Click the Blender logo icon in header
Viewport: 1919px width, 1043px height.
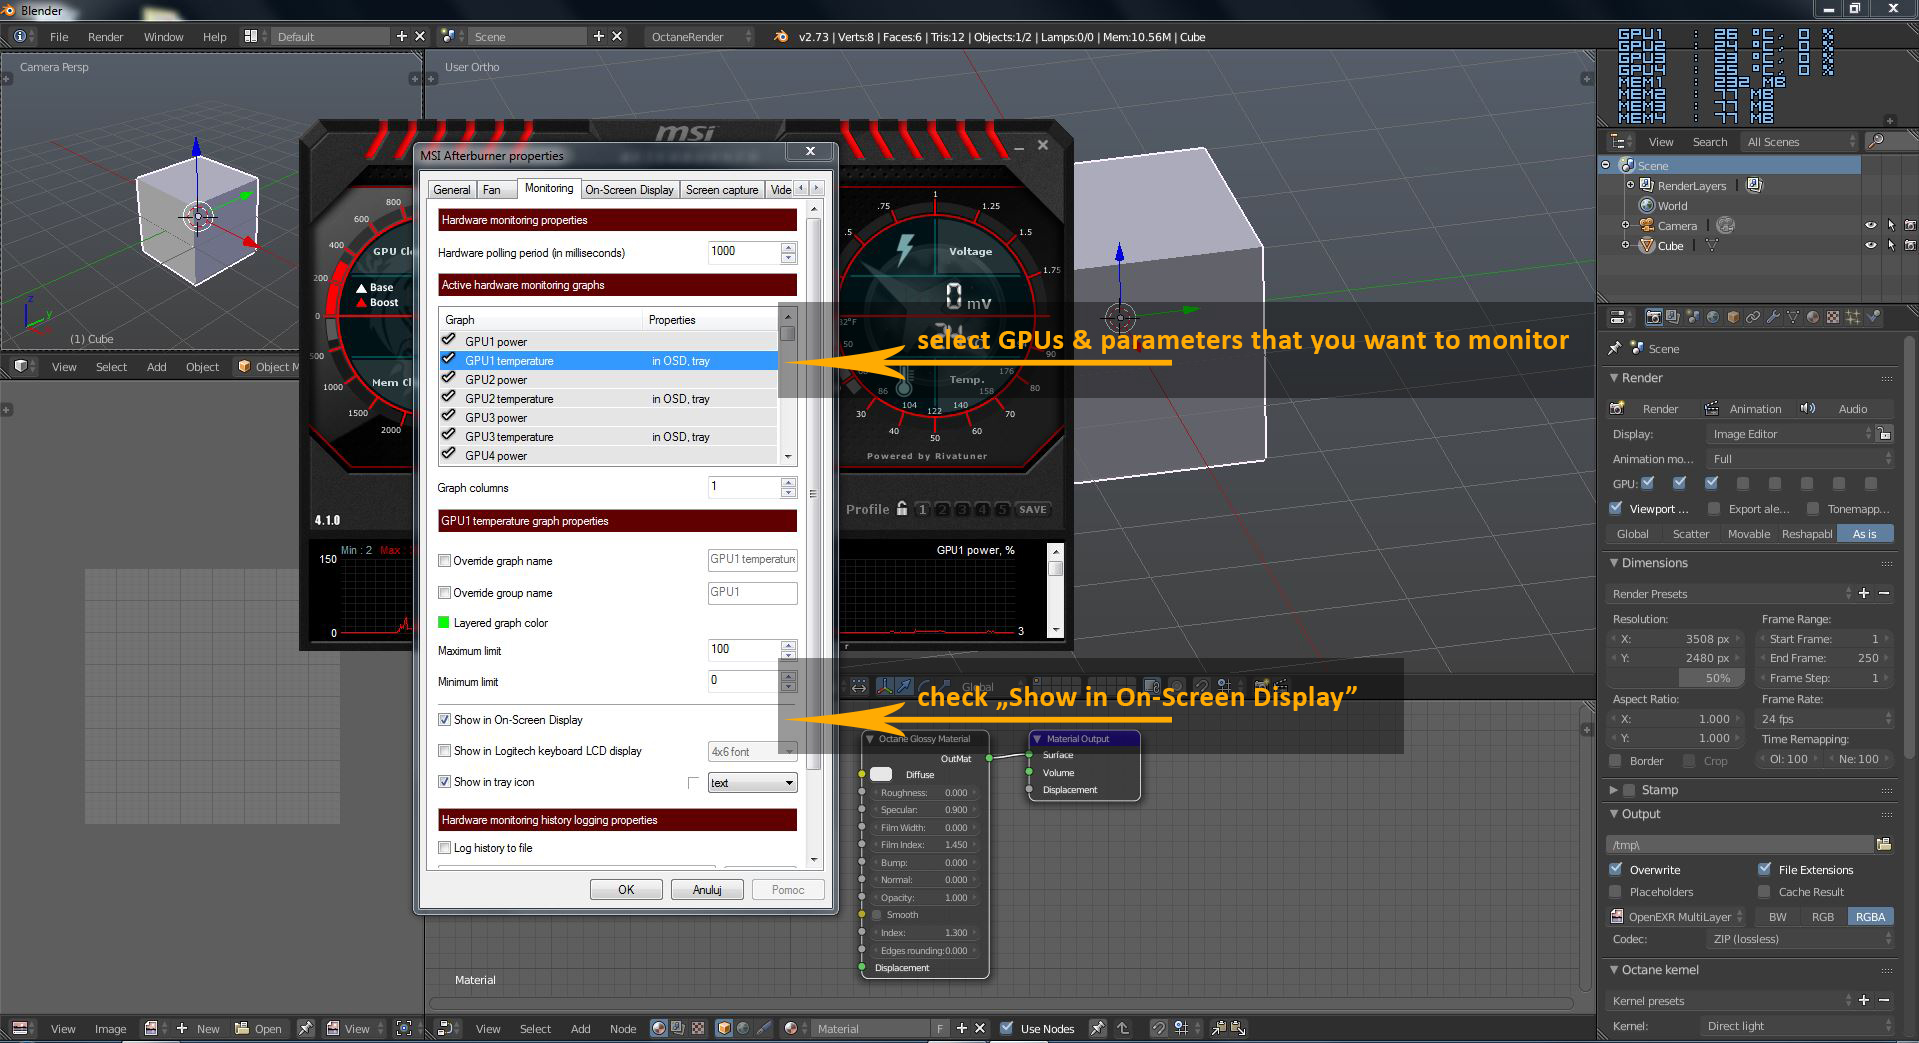point(781,36)
